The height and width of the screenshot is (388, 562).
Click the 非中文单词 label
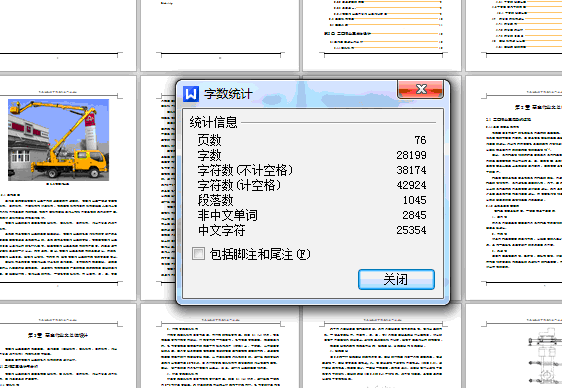point(228,215)
